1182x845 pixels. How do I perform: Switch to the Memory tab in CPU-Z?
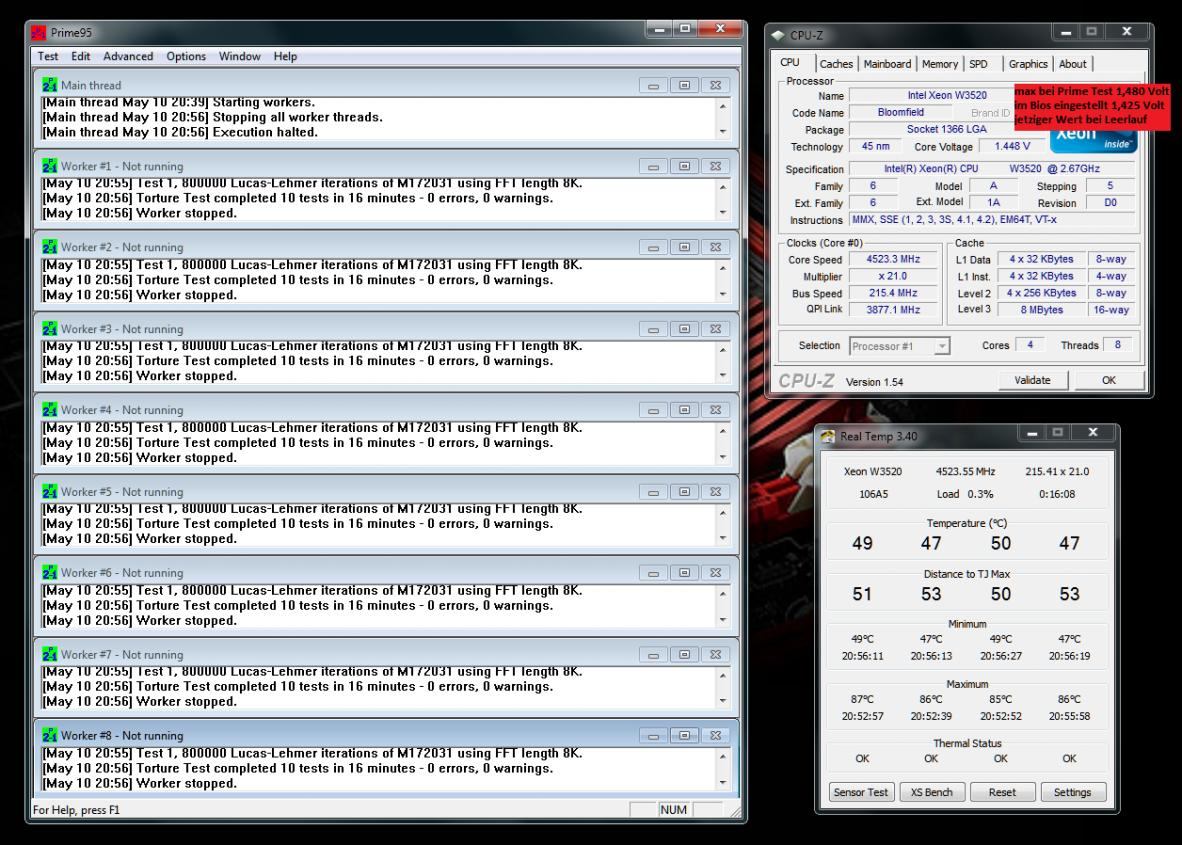point(940,64)
